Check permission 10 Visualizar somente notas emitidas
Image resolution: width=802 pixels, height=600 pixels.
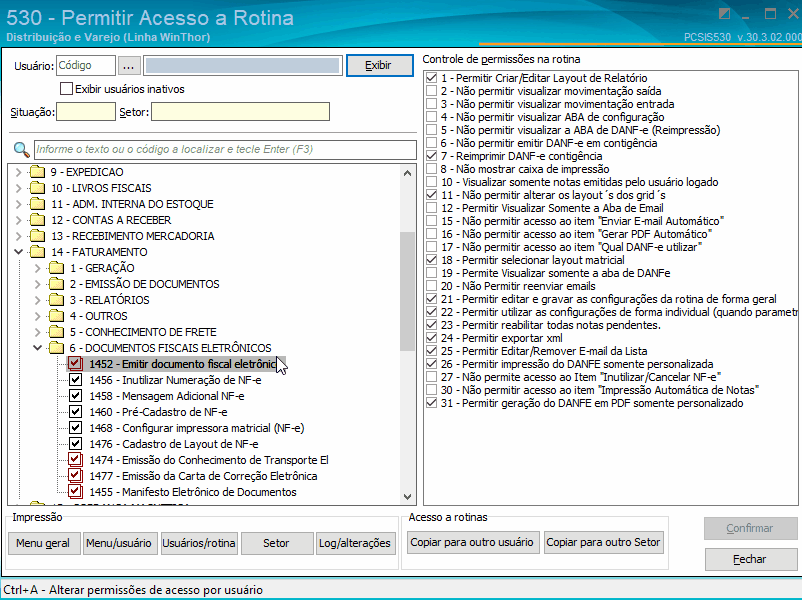[432, 182]
